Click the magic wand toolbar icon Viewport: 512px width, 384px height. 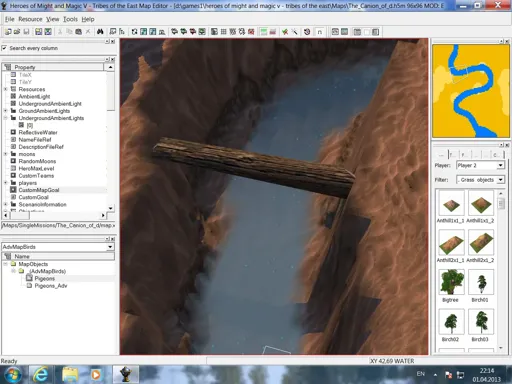294,32
